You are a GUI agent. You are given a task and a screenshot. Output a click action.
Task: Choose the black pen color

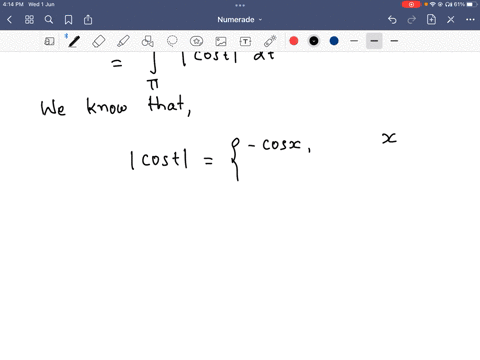314,41
